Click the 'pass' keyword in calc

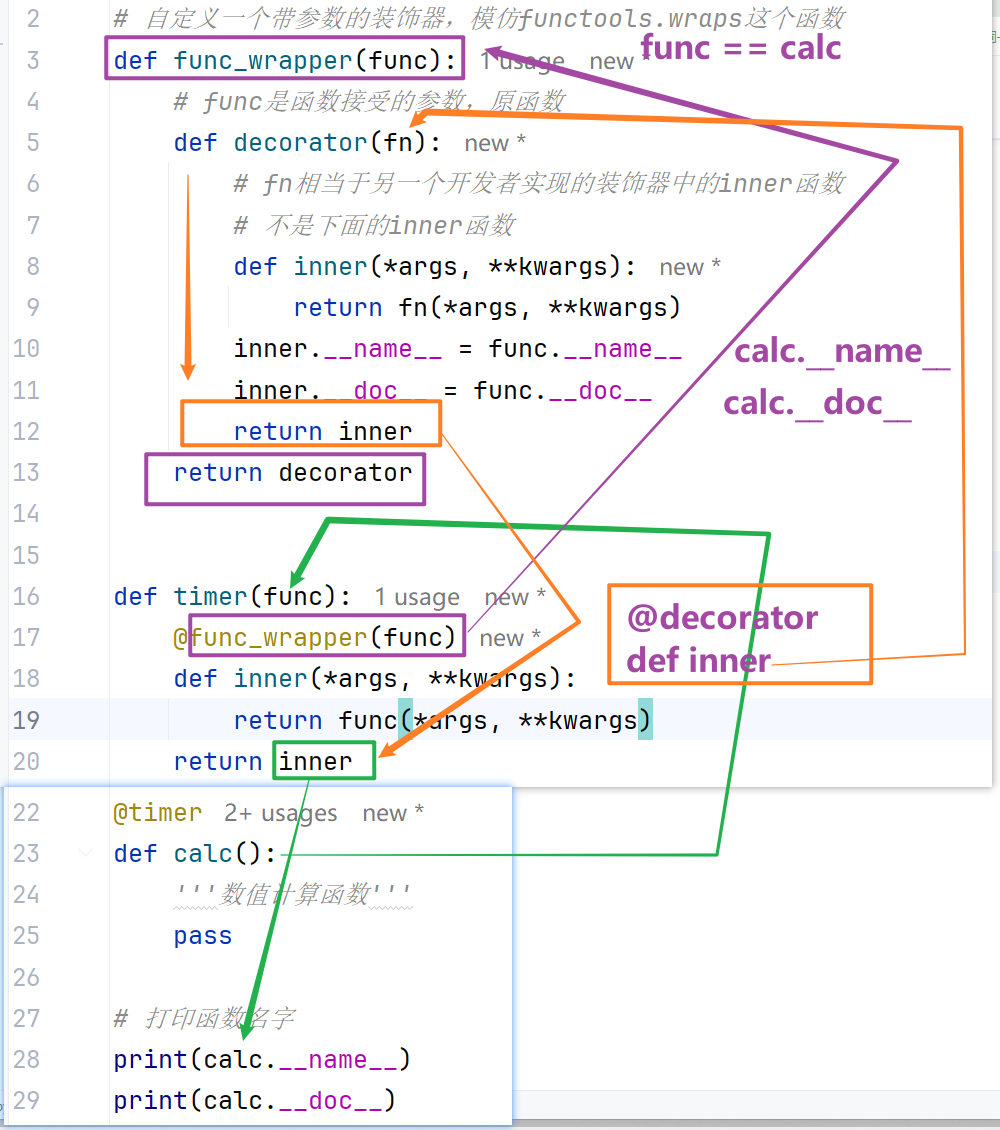(x=203, y=936)
